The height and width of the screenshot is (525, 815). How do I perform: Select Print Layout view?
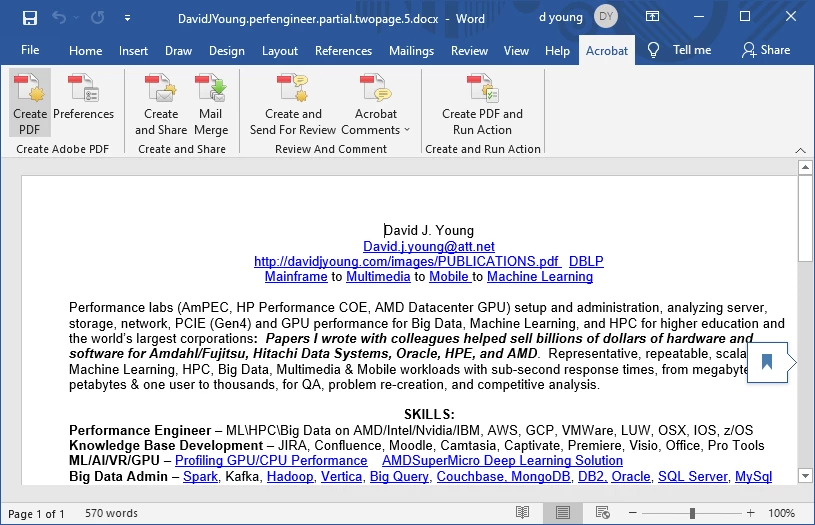pyautogui.click(x=562, y=513)
